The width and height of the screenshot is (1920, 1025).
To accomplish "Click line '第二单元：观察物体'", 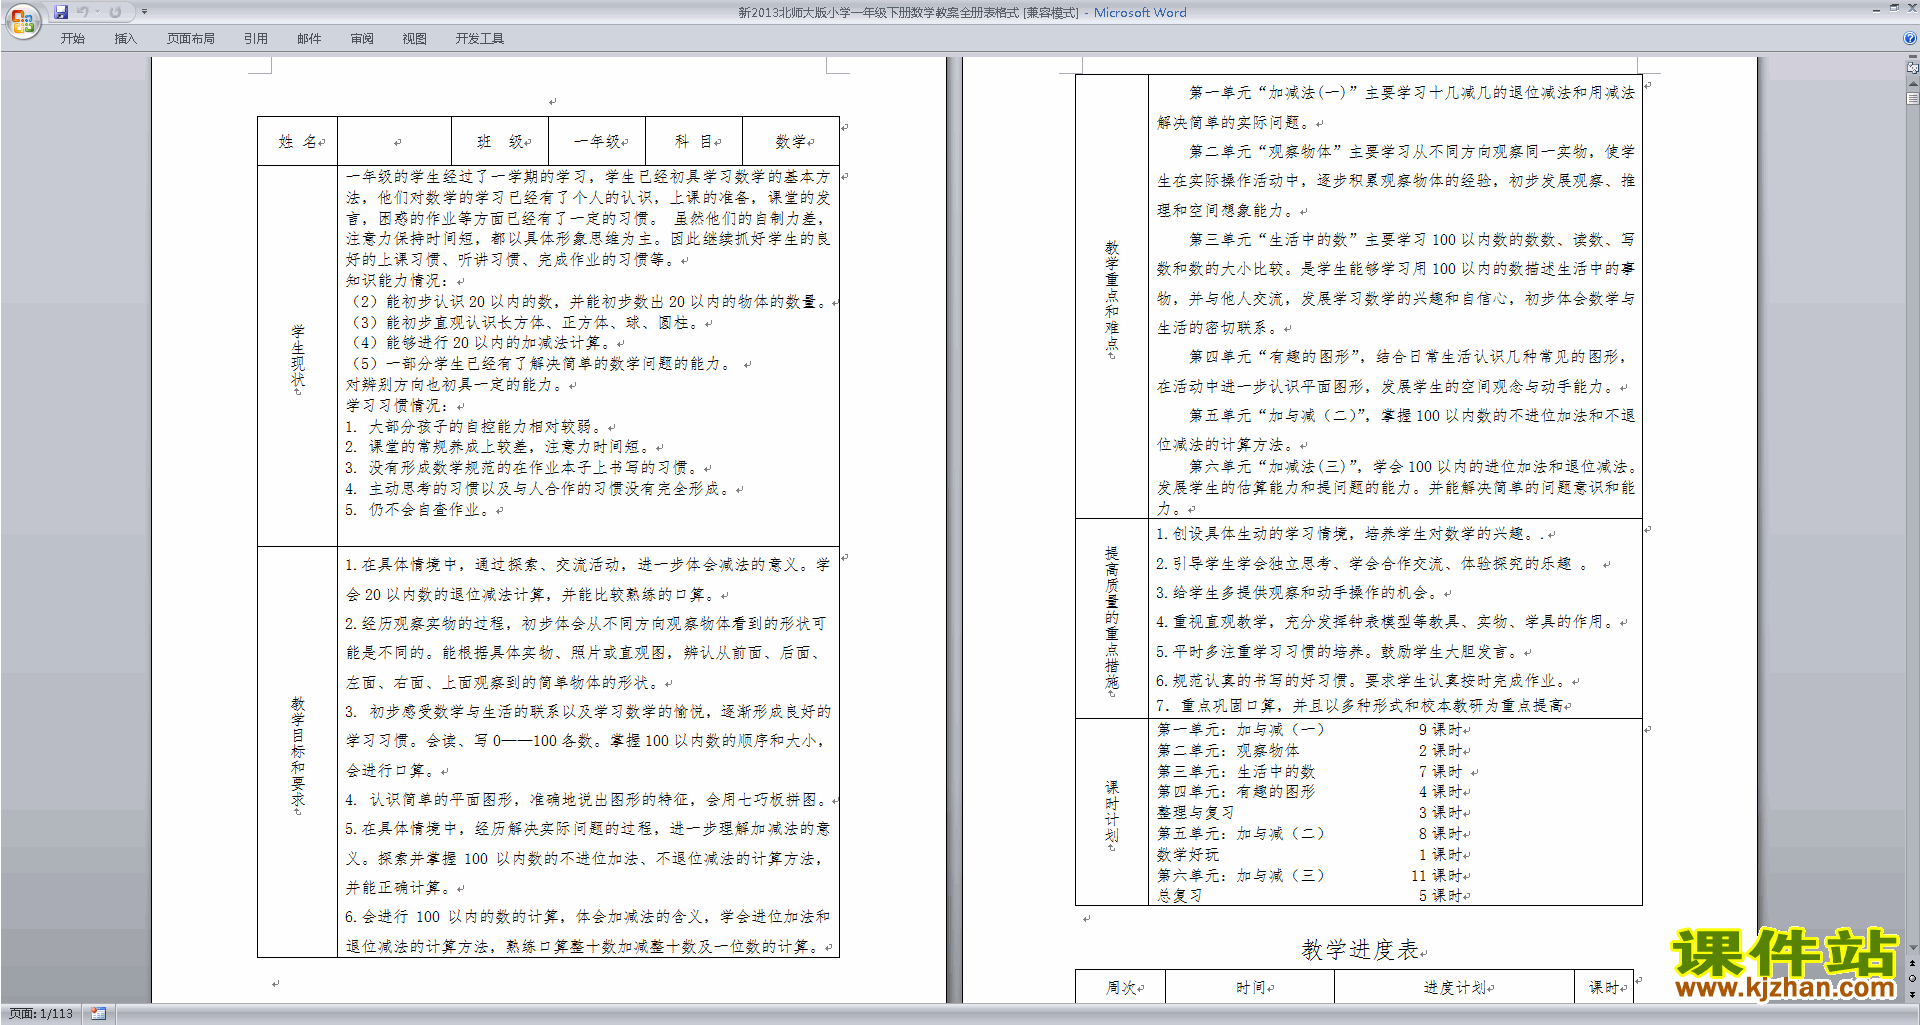I will click(x=1229, y=751).
